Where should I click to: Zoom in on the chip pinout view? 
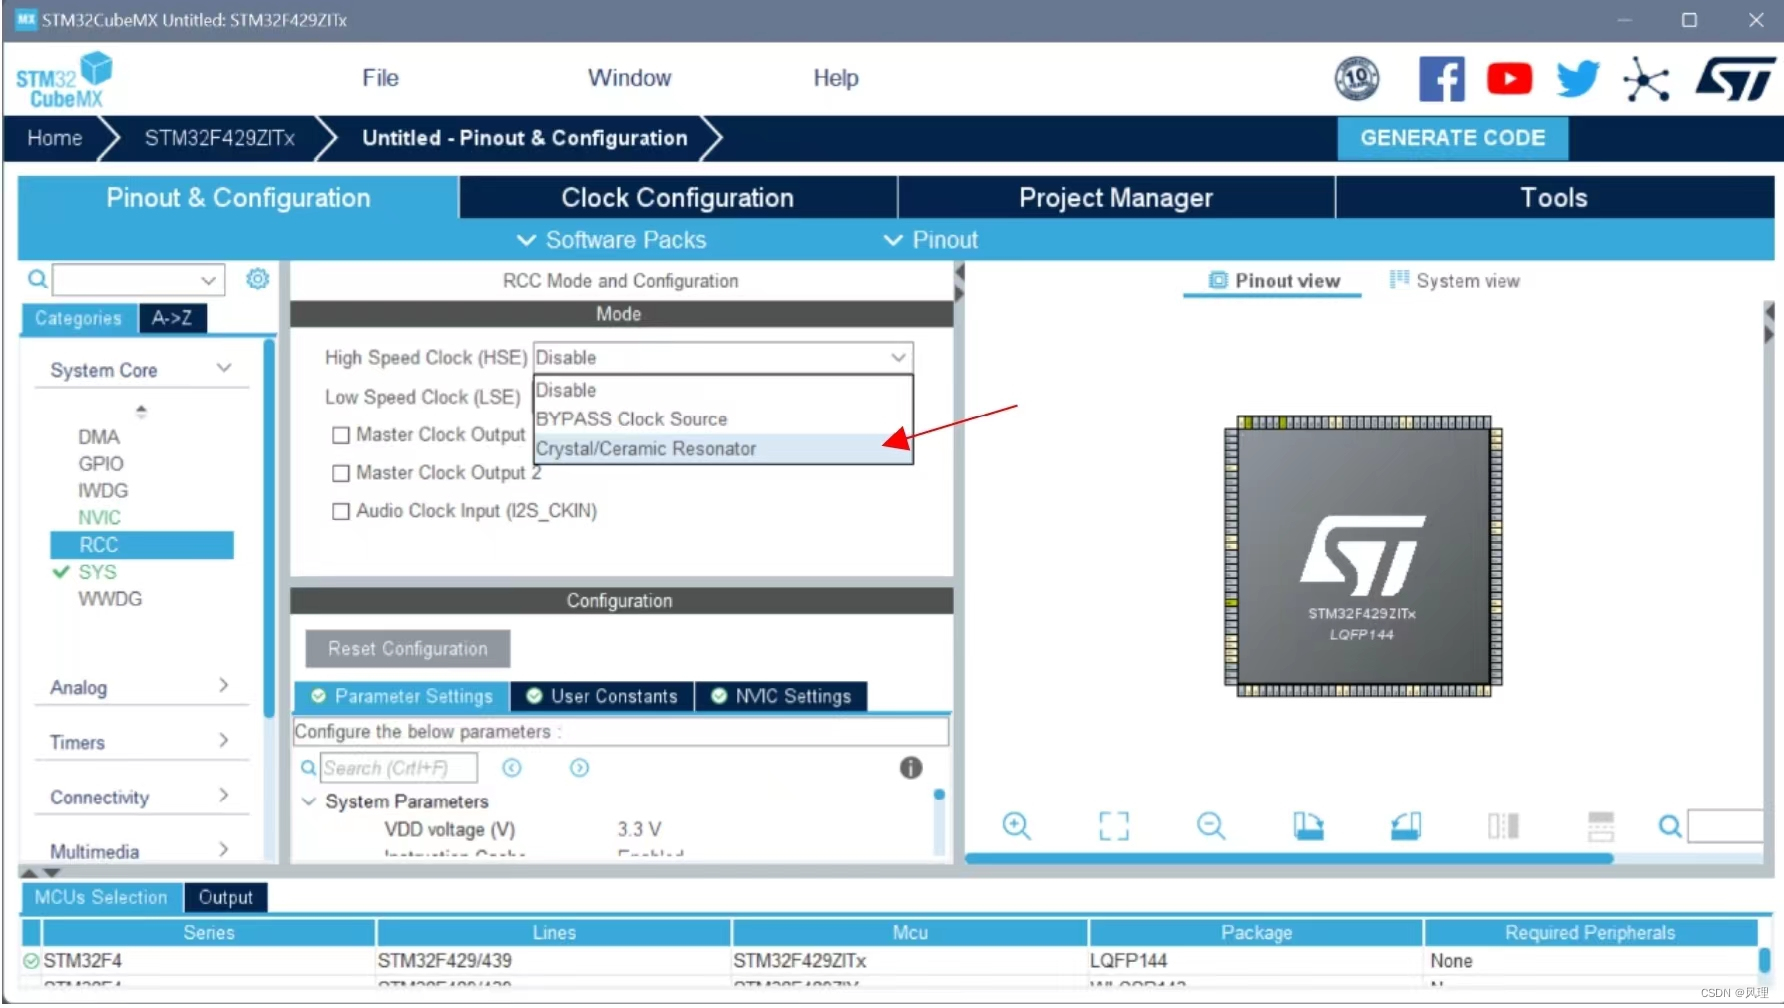1016,826
